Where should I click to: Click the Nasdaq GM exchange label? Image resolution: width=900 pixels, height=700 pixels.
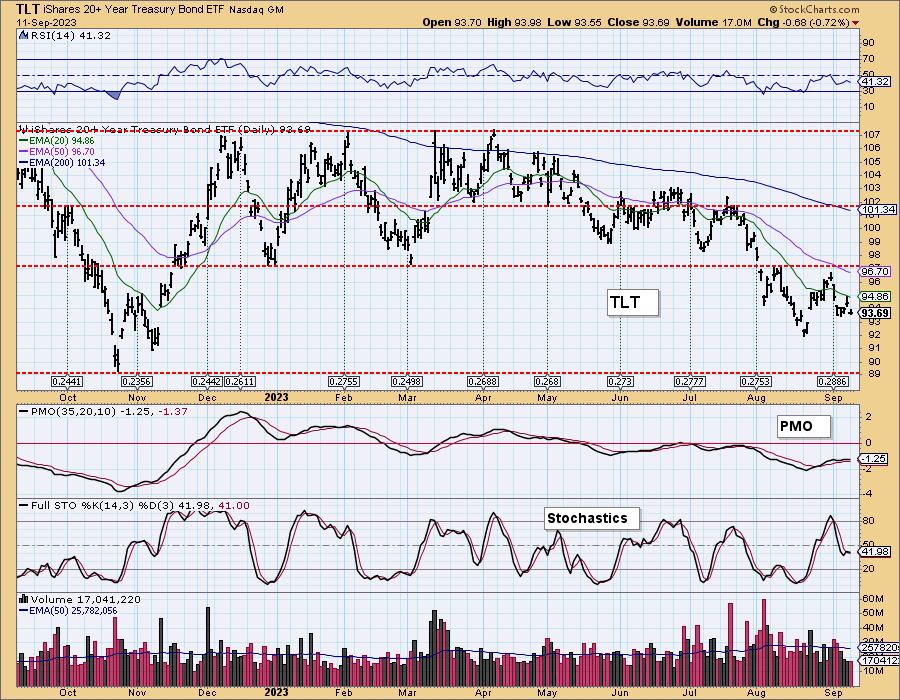point(256,10)
